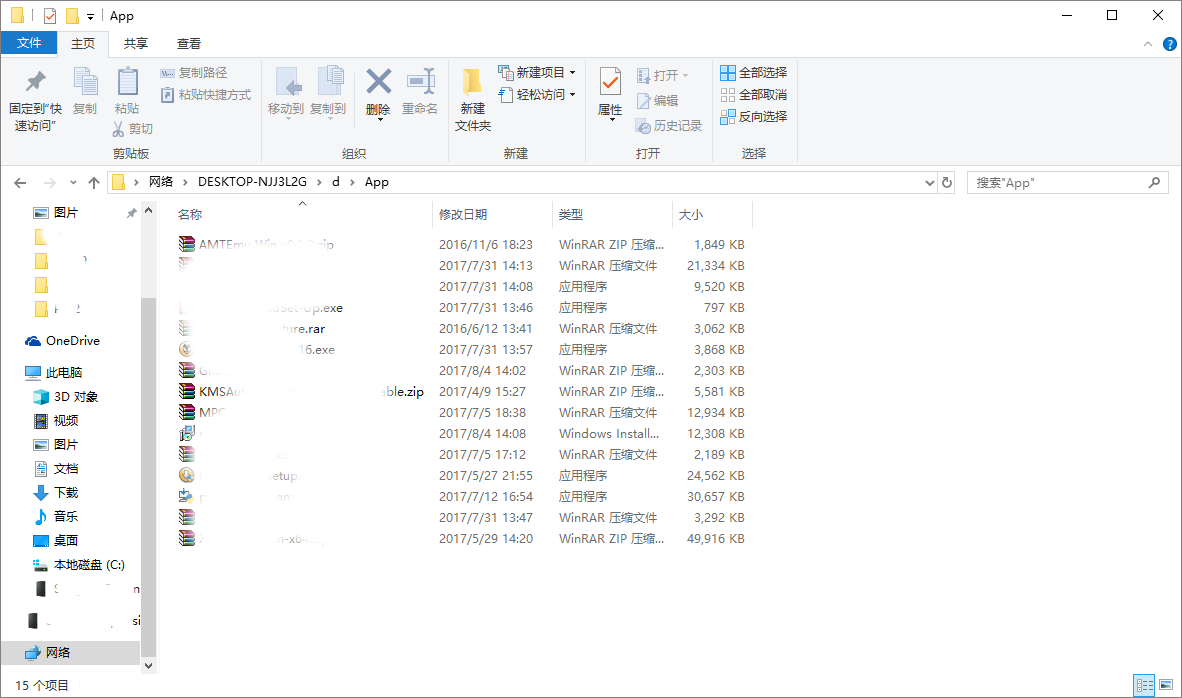Click the Cut (剪切) scissors icon
Screen dimensions: 1182x698
[118, 129]
